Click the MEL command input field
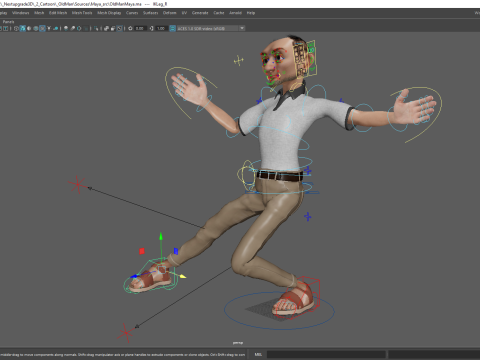Image resolution: width=480 pixels, height=360 pixels. point(326,354)
